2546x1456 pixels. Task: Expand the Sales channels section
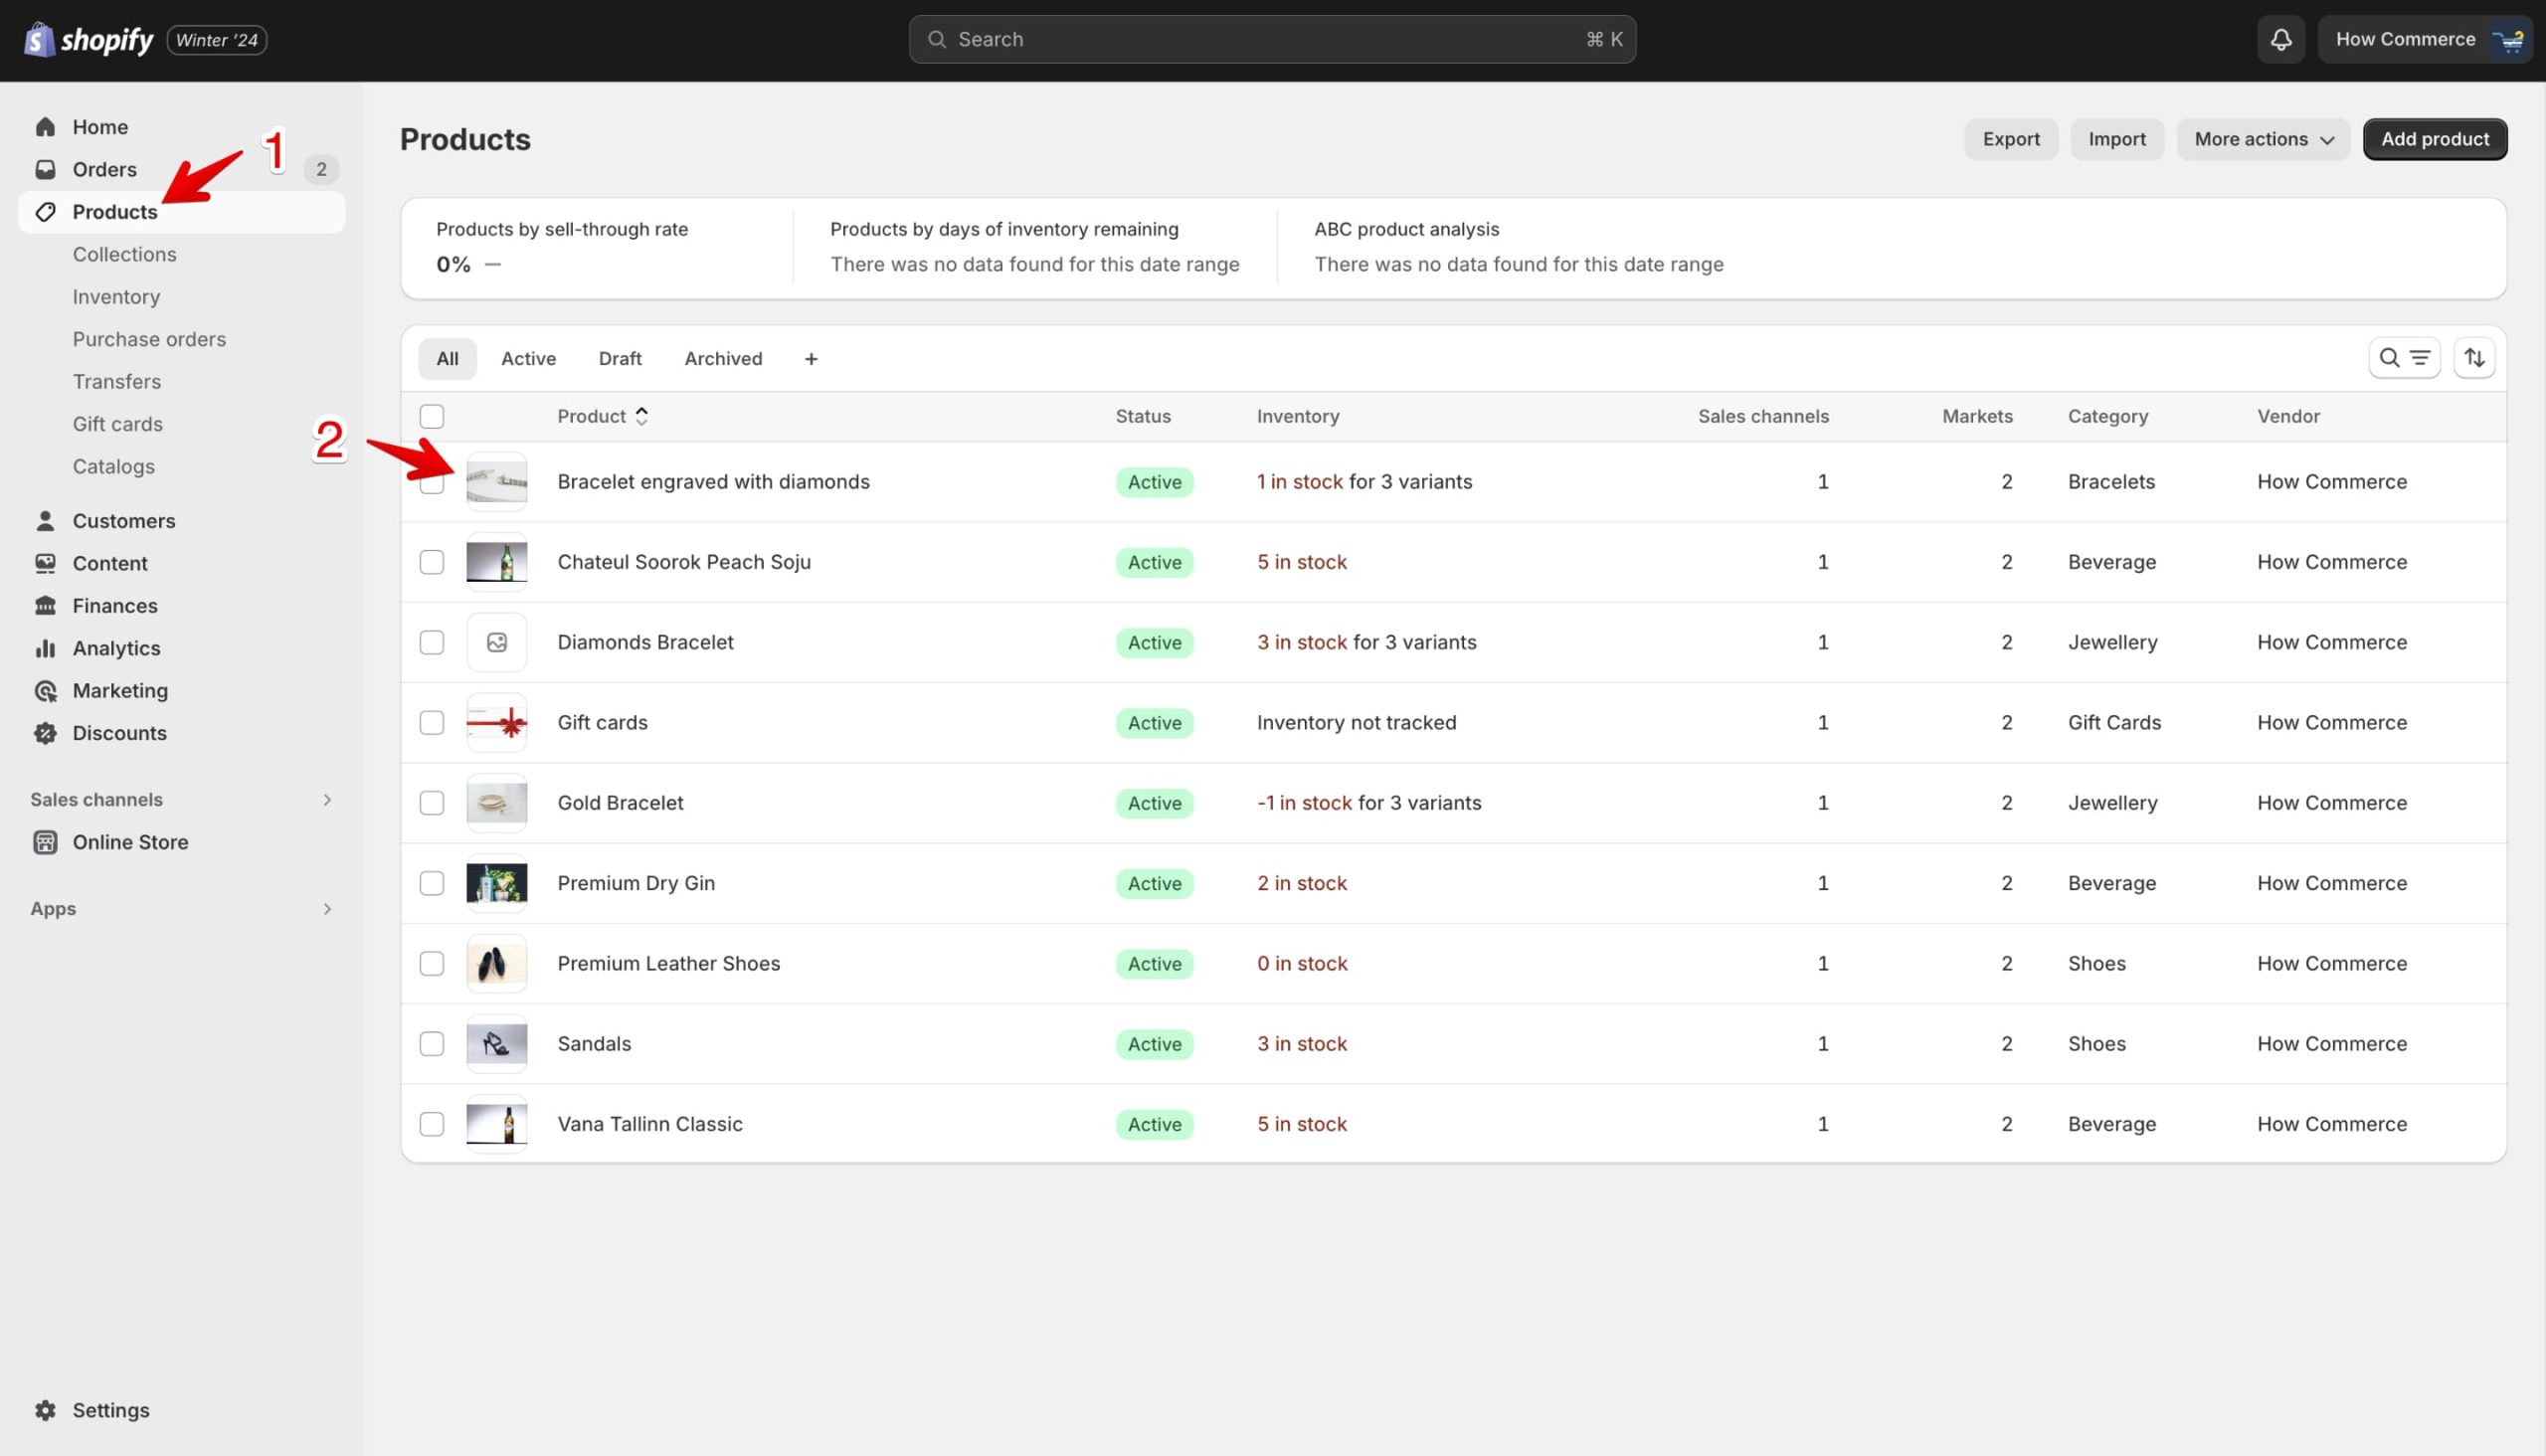coord(326,799)
